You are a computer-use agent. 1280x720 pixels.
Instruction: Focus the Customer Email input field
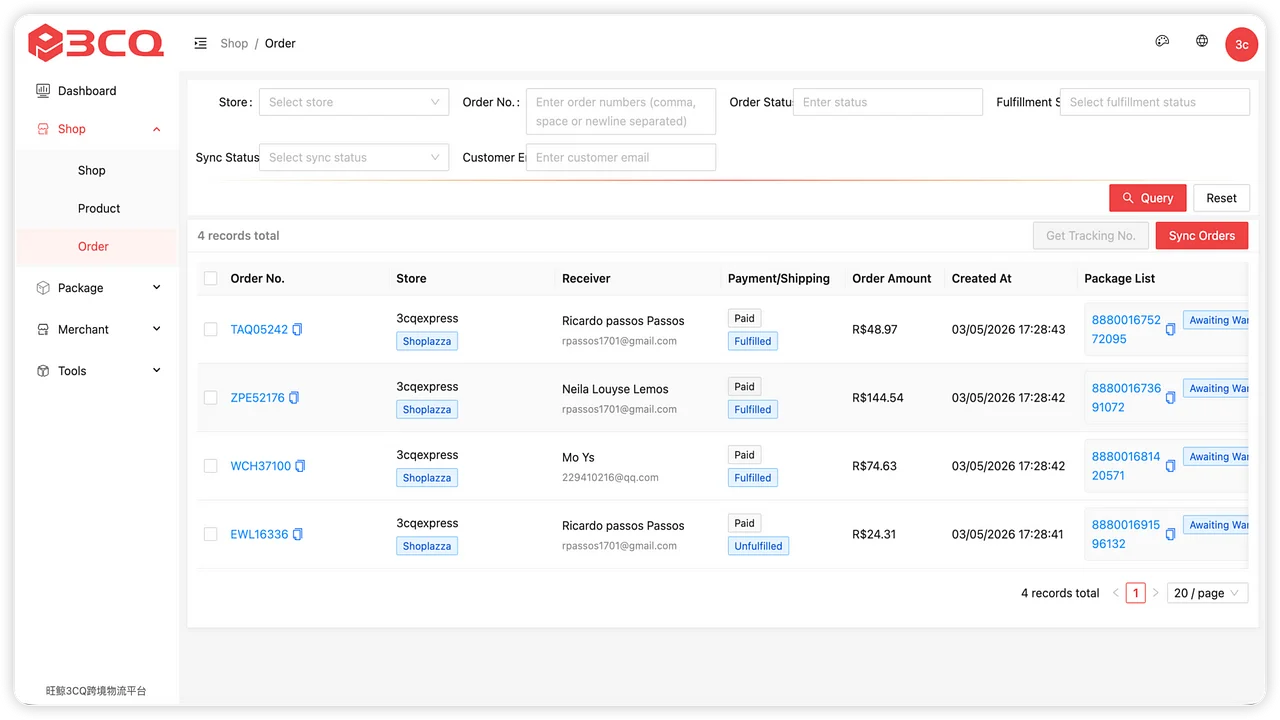point(620,158)
